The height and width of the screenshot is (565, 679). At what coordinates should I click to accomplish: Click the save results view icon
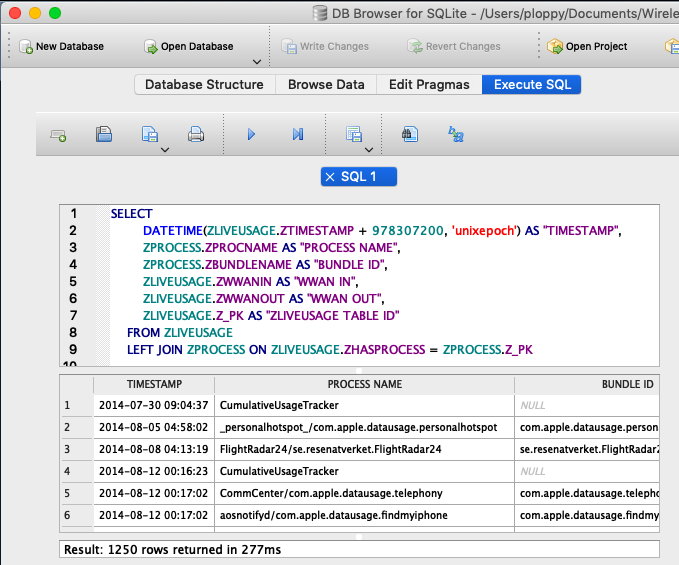[354, 134]
